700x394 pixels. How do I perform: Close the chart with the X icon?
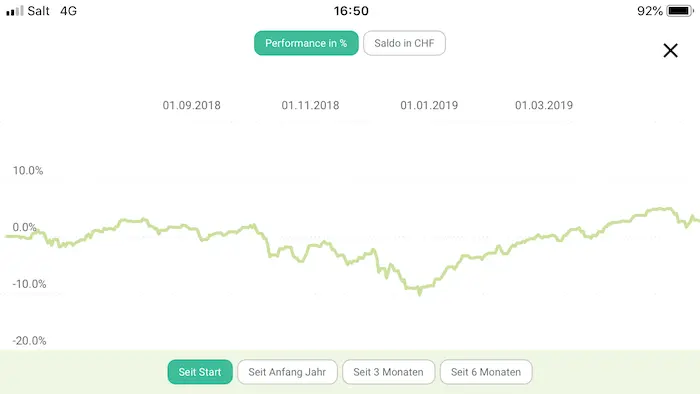coord(670,50)
